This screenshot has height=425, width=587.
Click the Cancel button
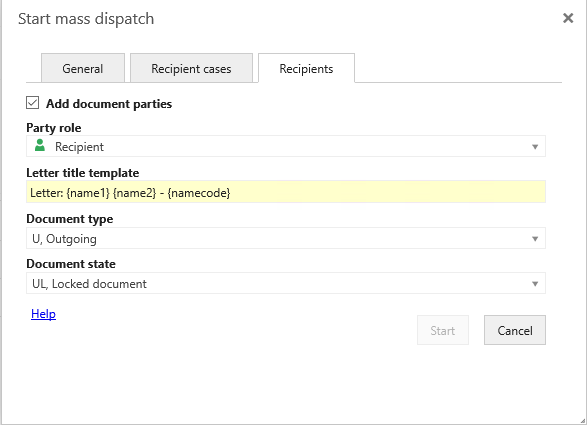tap(515, 330)
